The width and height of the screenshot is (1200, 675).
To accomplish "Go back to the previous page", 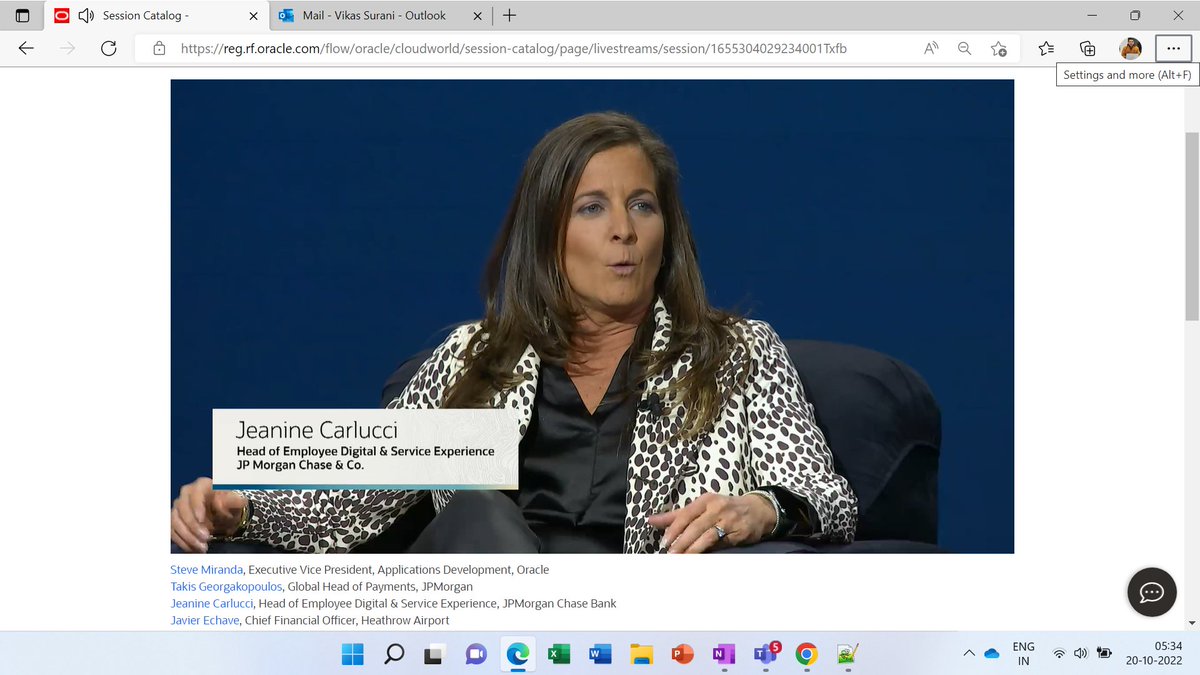I will click(x=26, y=48).
